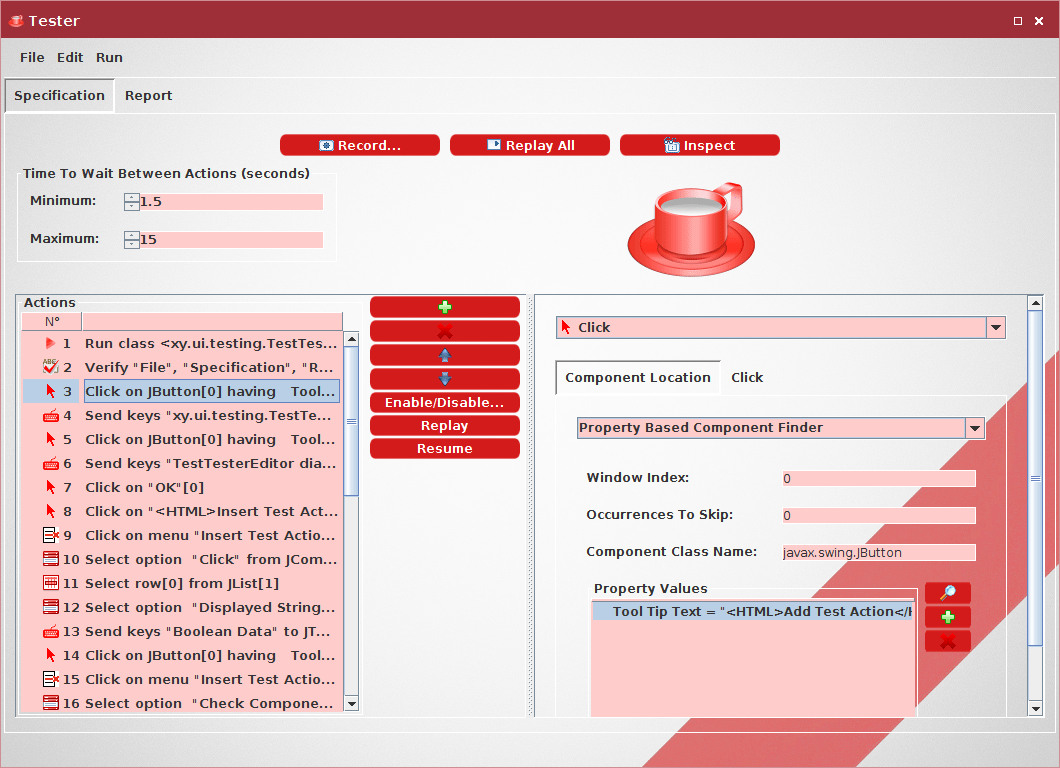
Task: Move the selected action down with the blue arrow
Action: pyautogui.click(x=444, y=378)
